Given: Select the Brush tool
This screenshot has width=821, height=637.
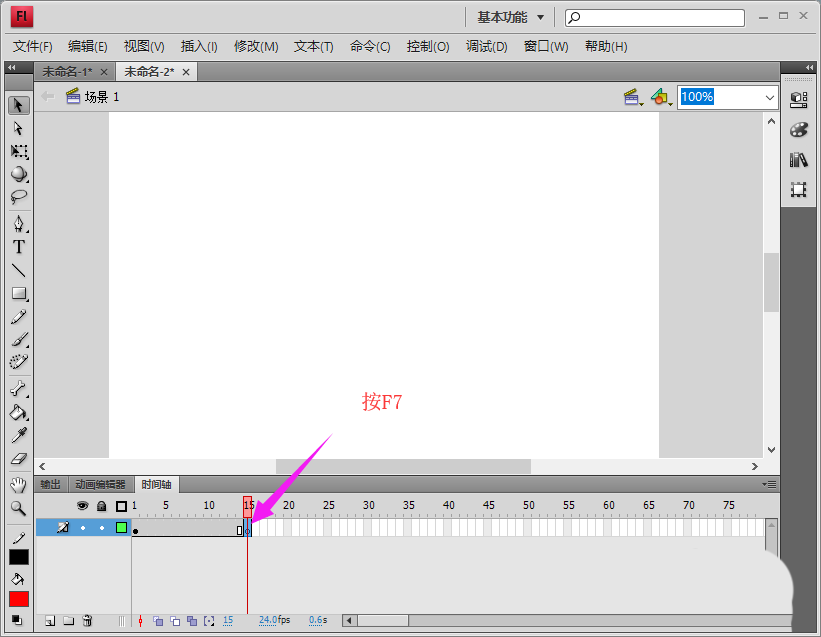Looking at the screenshot, I should (x=19, y=339).
